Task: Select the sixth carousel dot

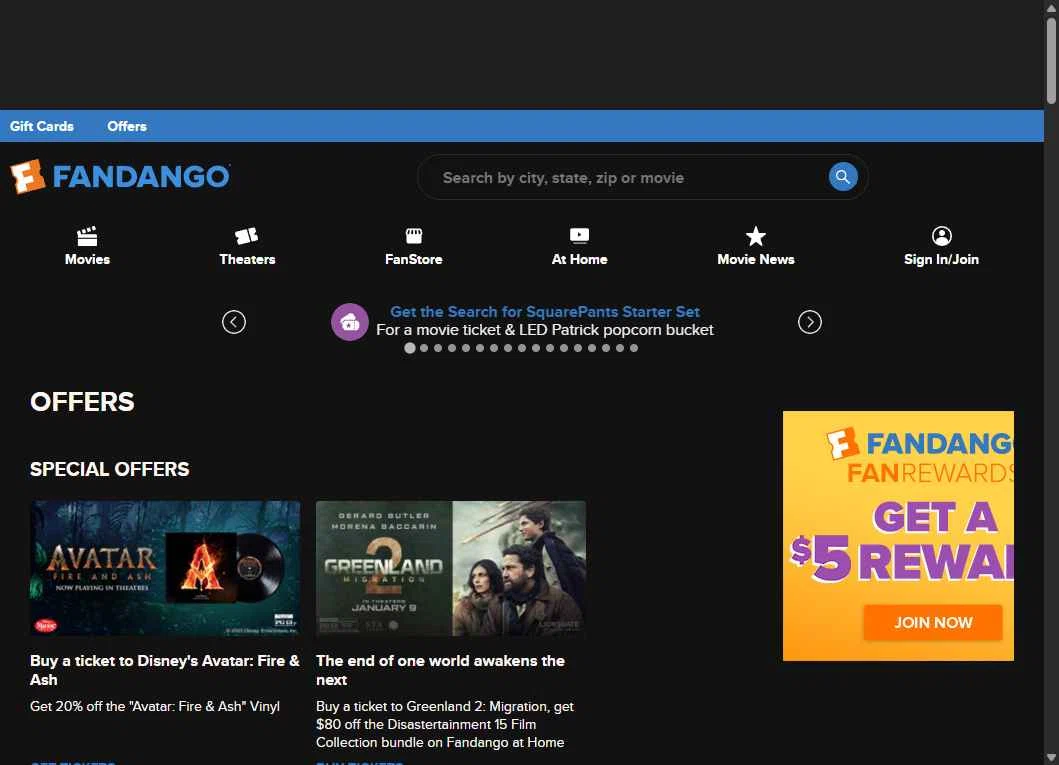Action: (x=480, y=348)
